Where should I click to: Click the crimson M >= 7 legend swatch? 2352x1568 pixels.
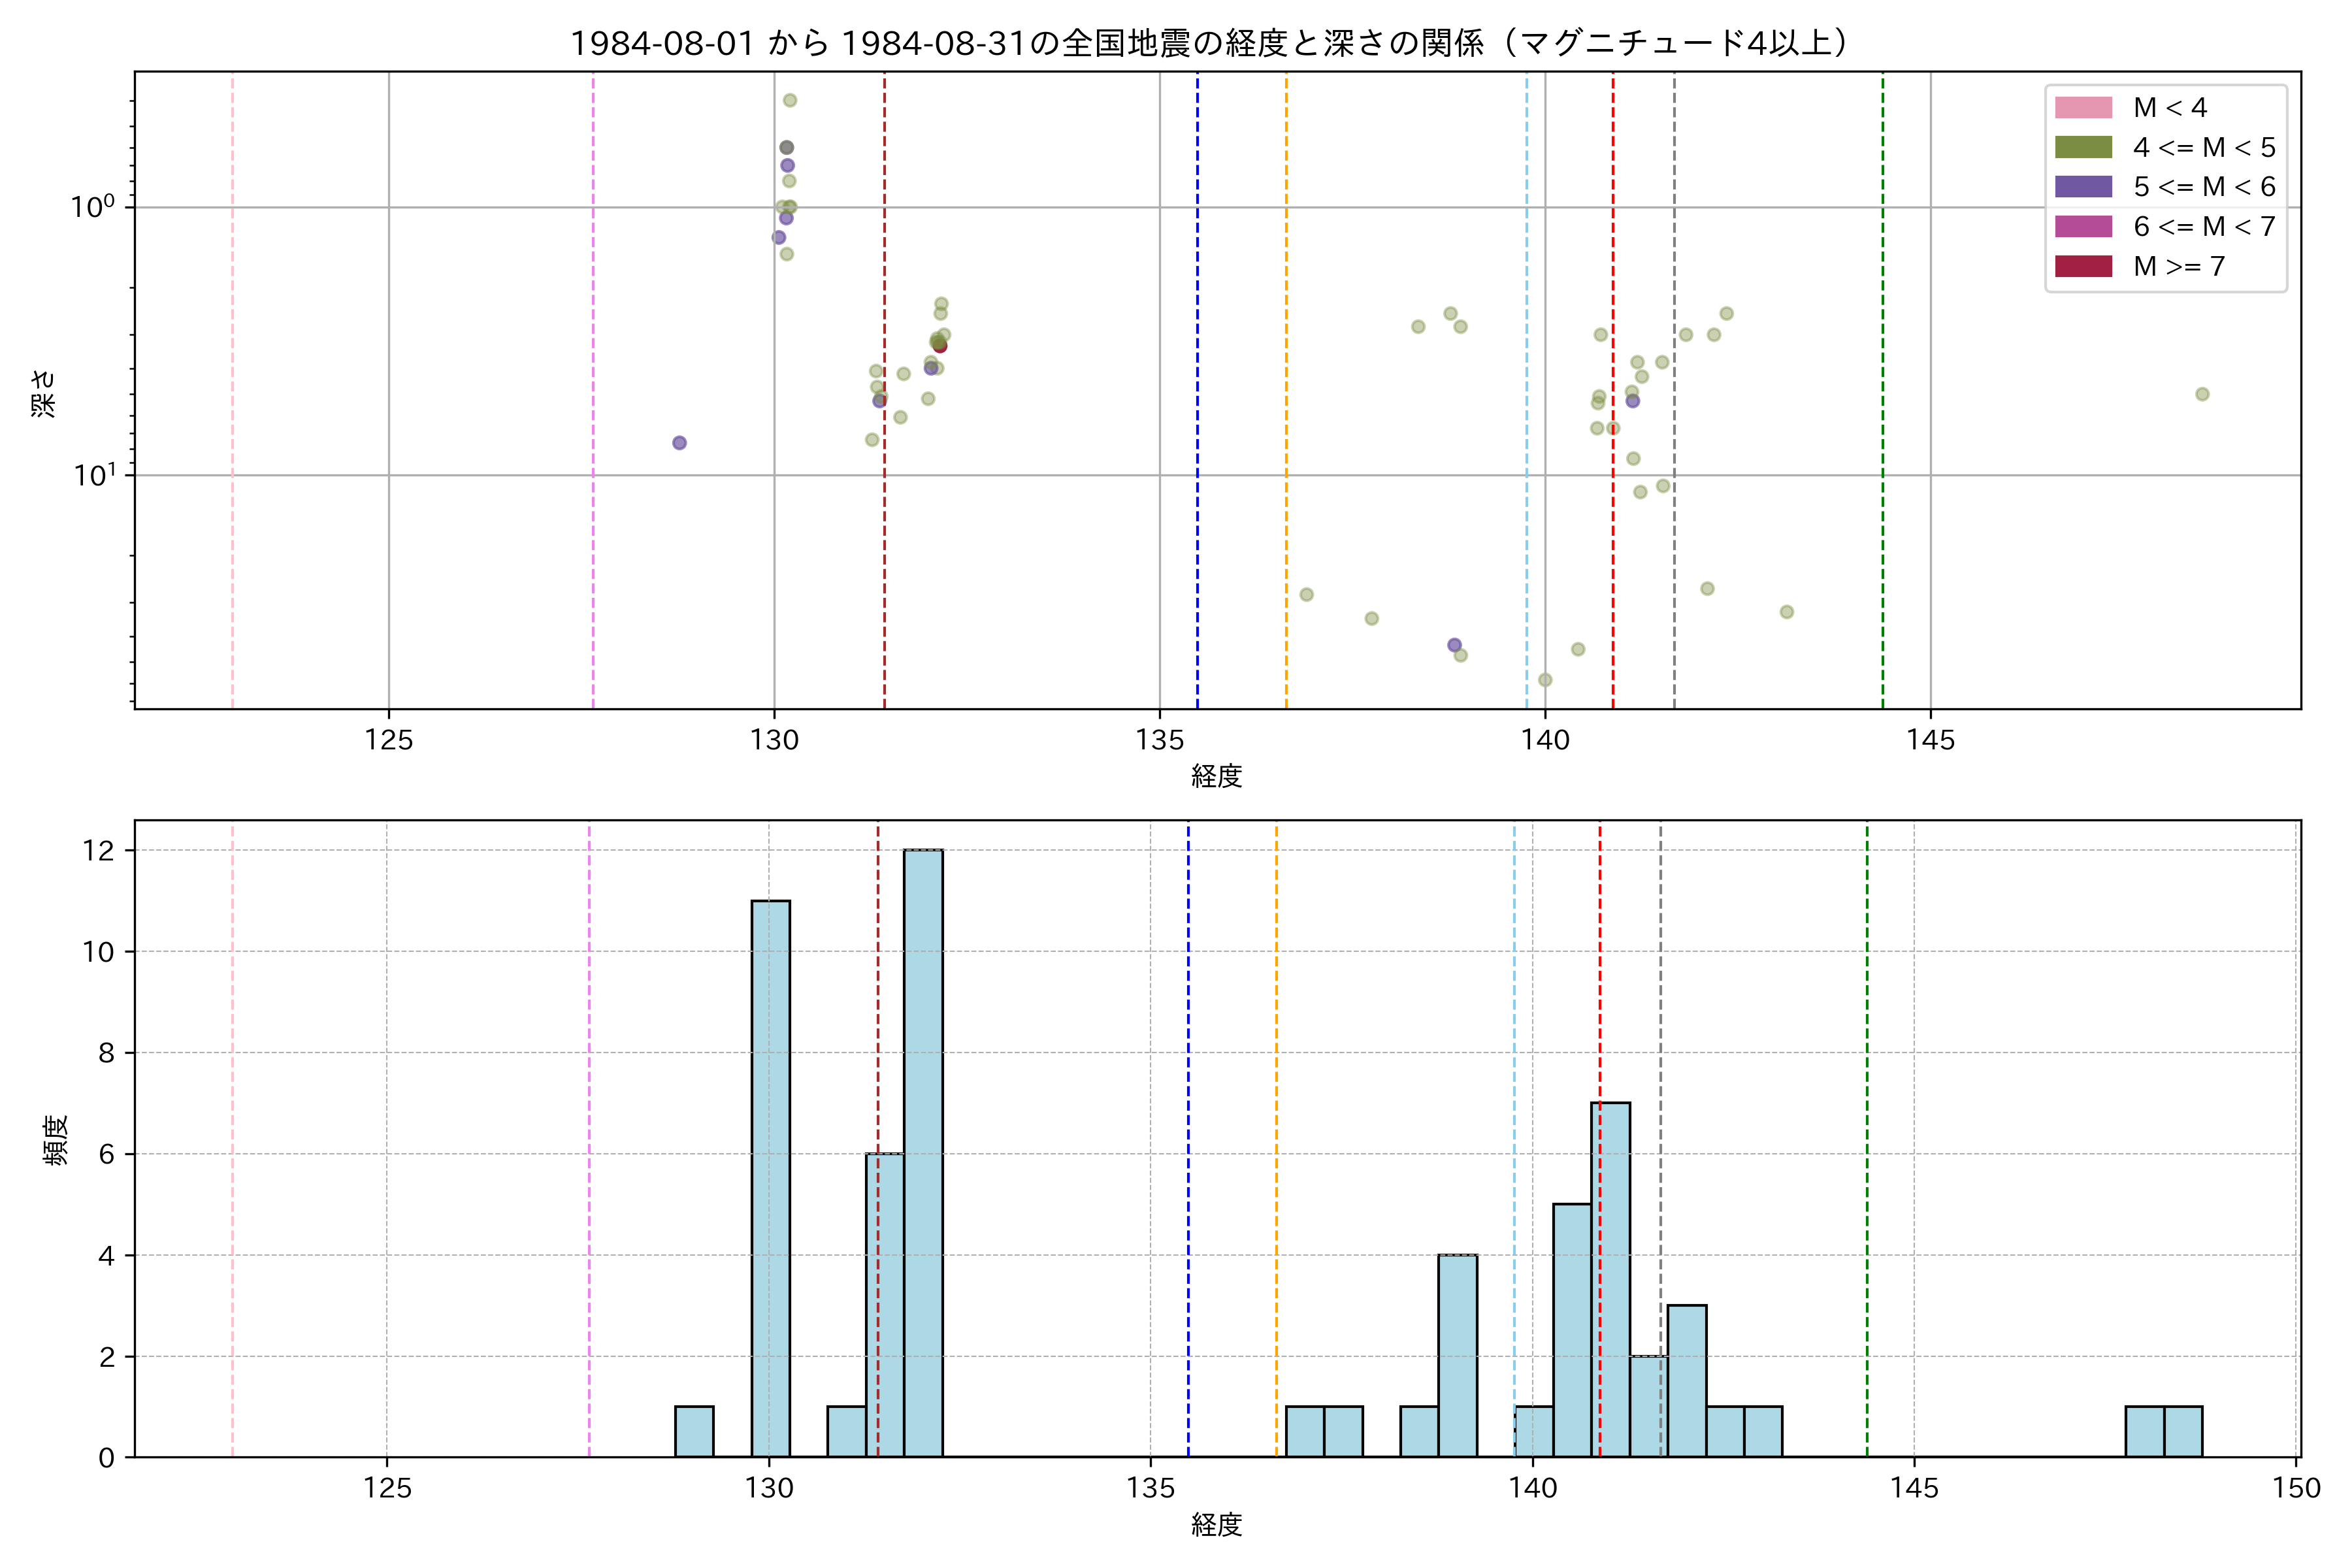point(2083,266)
